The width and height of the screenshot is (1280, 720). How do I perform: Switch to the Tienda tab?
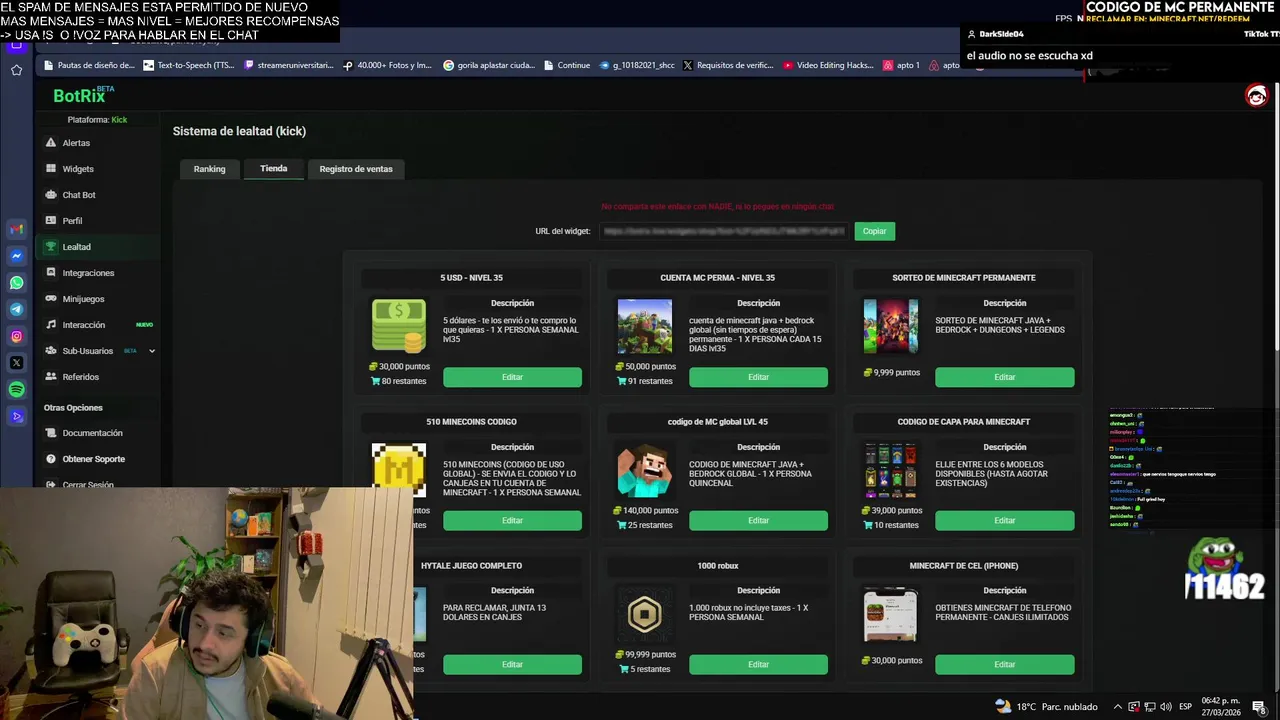click(x=273, y=168)
